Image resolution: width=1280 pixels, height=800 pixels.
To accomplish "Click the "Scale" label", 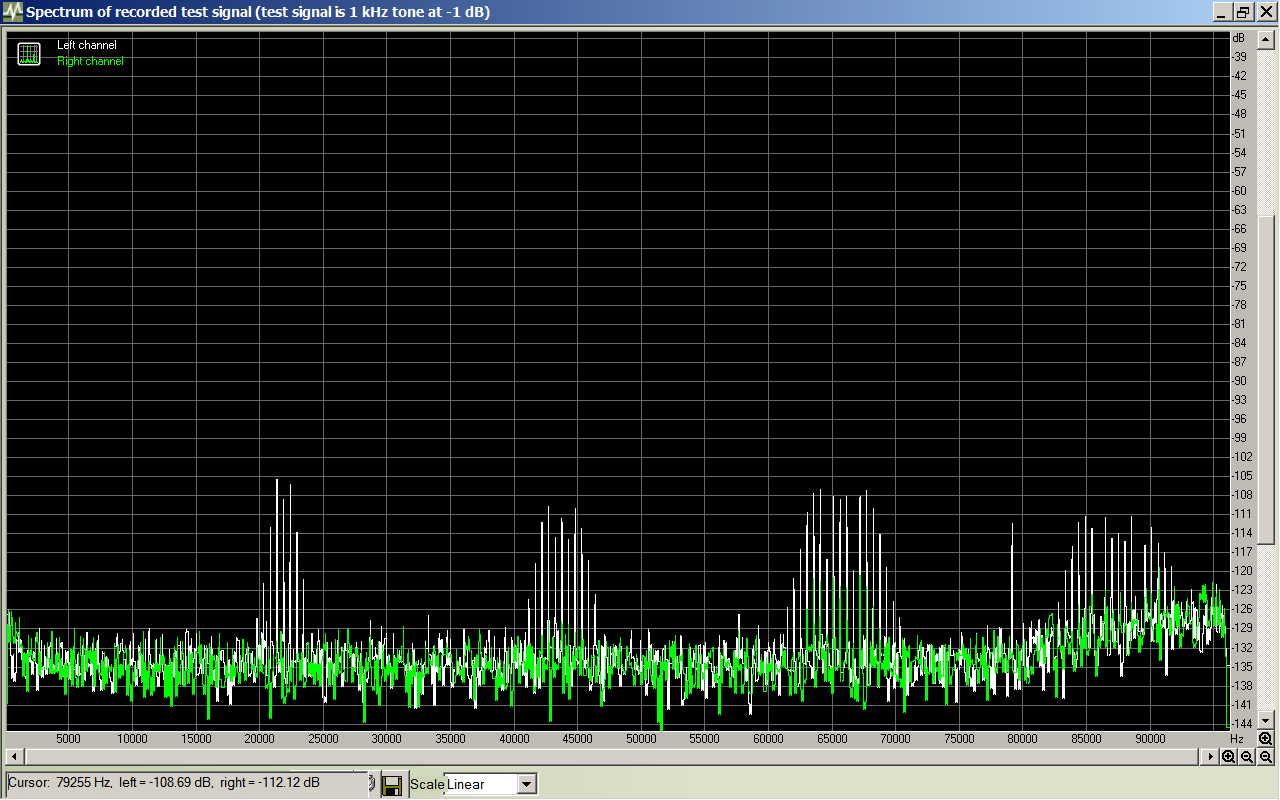I will 427,785.
